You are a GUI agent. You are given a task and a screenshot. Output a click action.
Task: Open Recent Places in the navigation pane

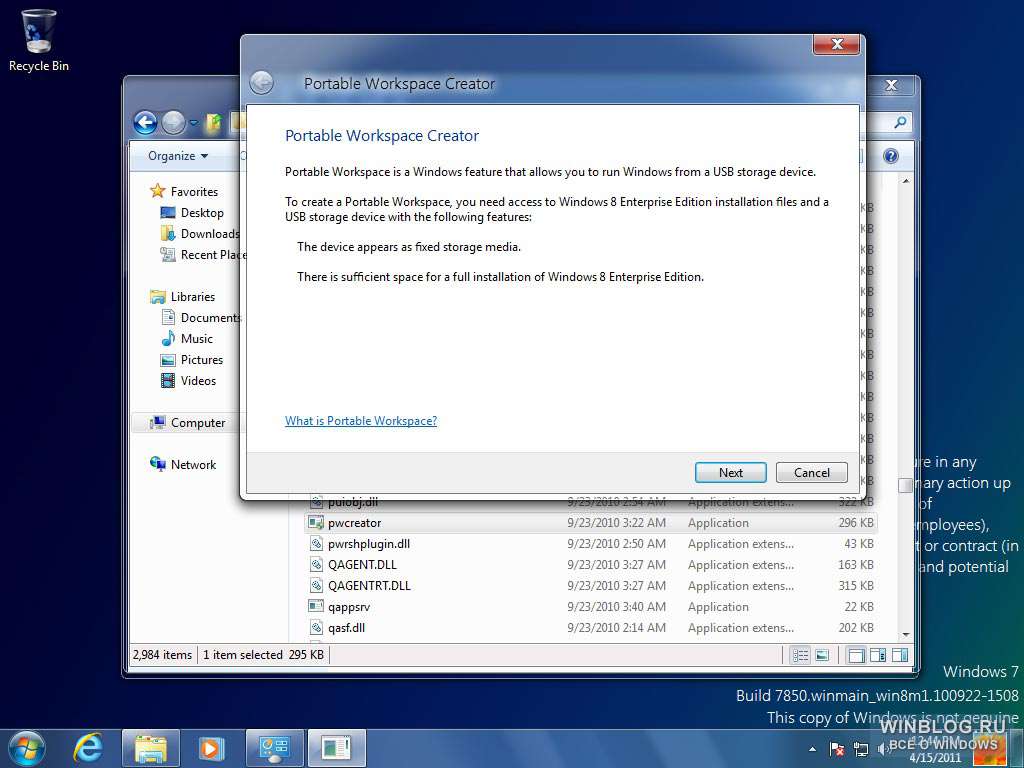213,254
